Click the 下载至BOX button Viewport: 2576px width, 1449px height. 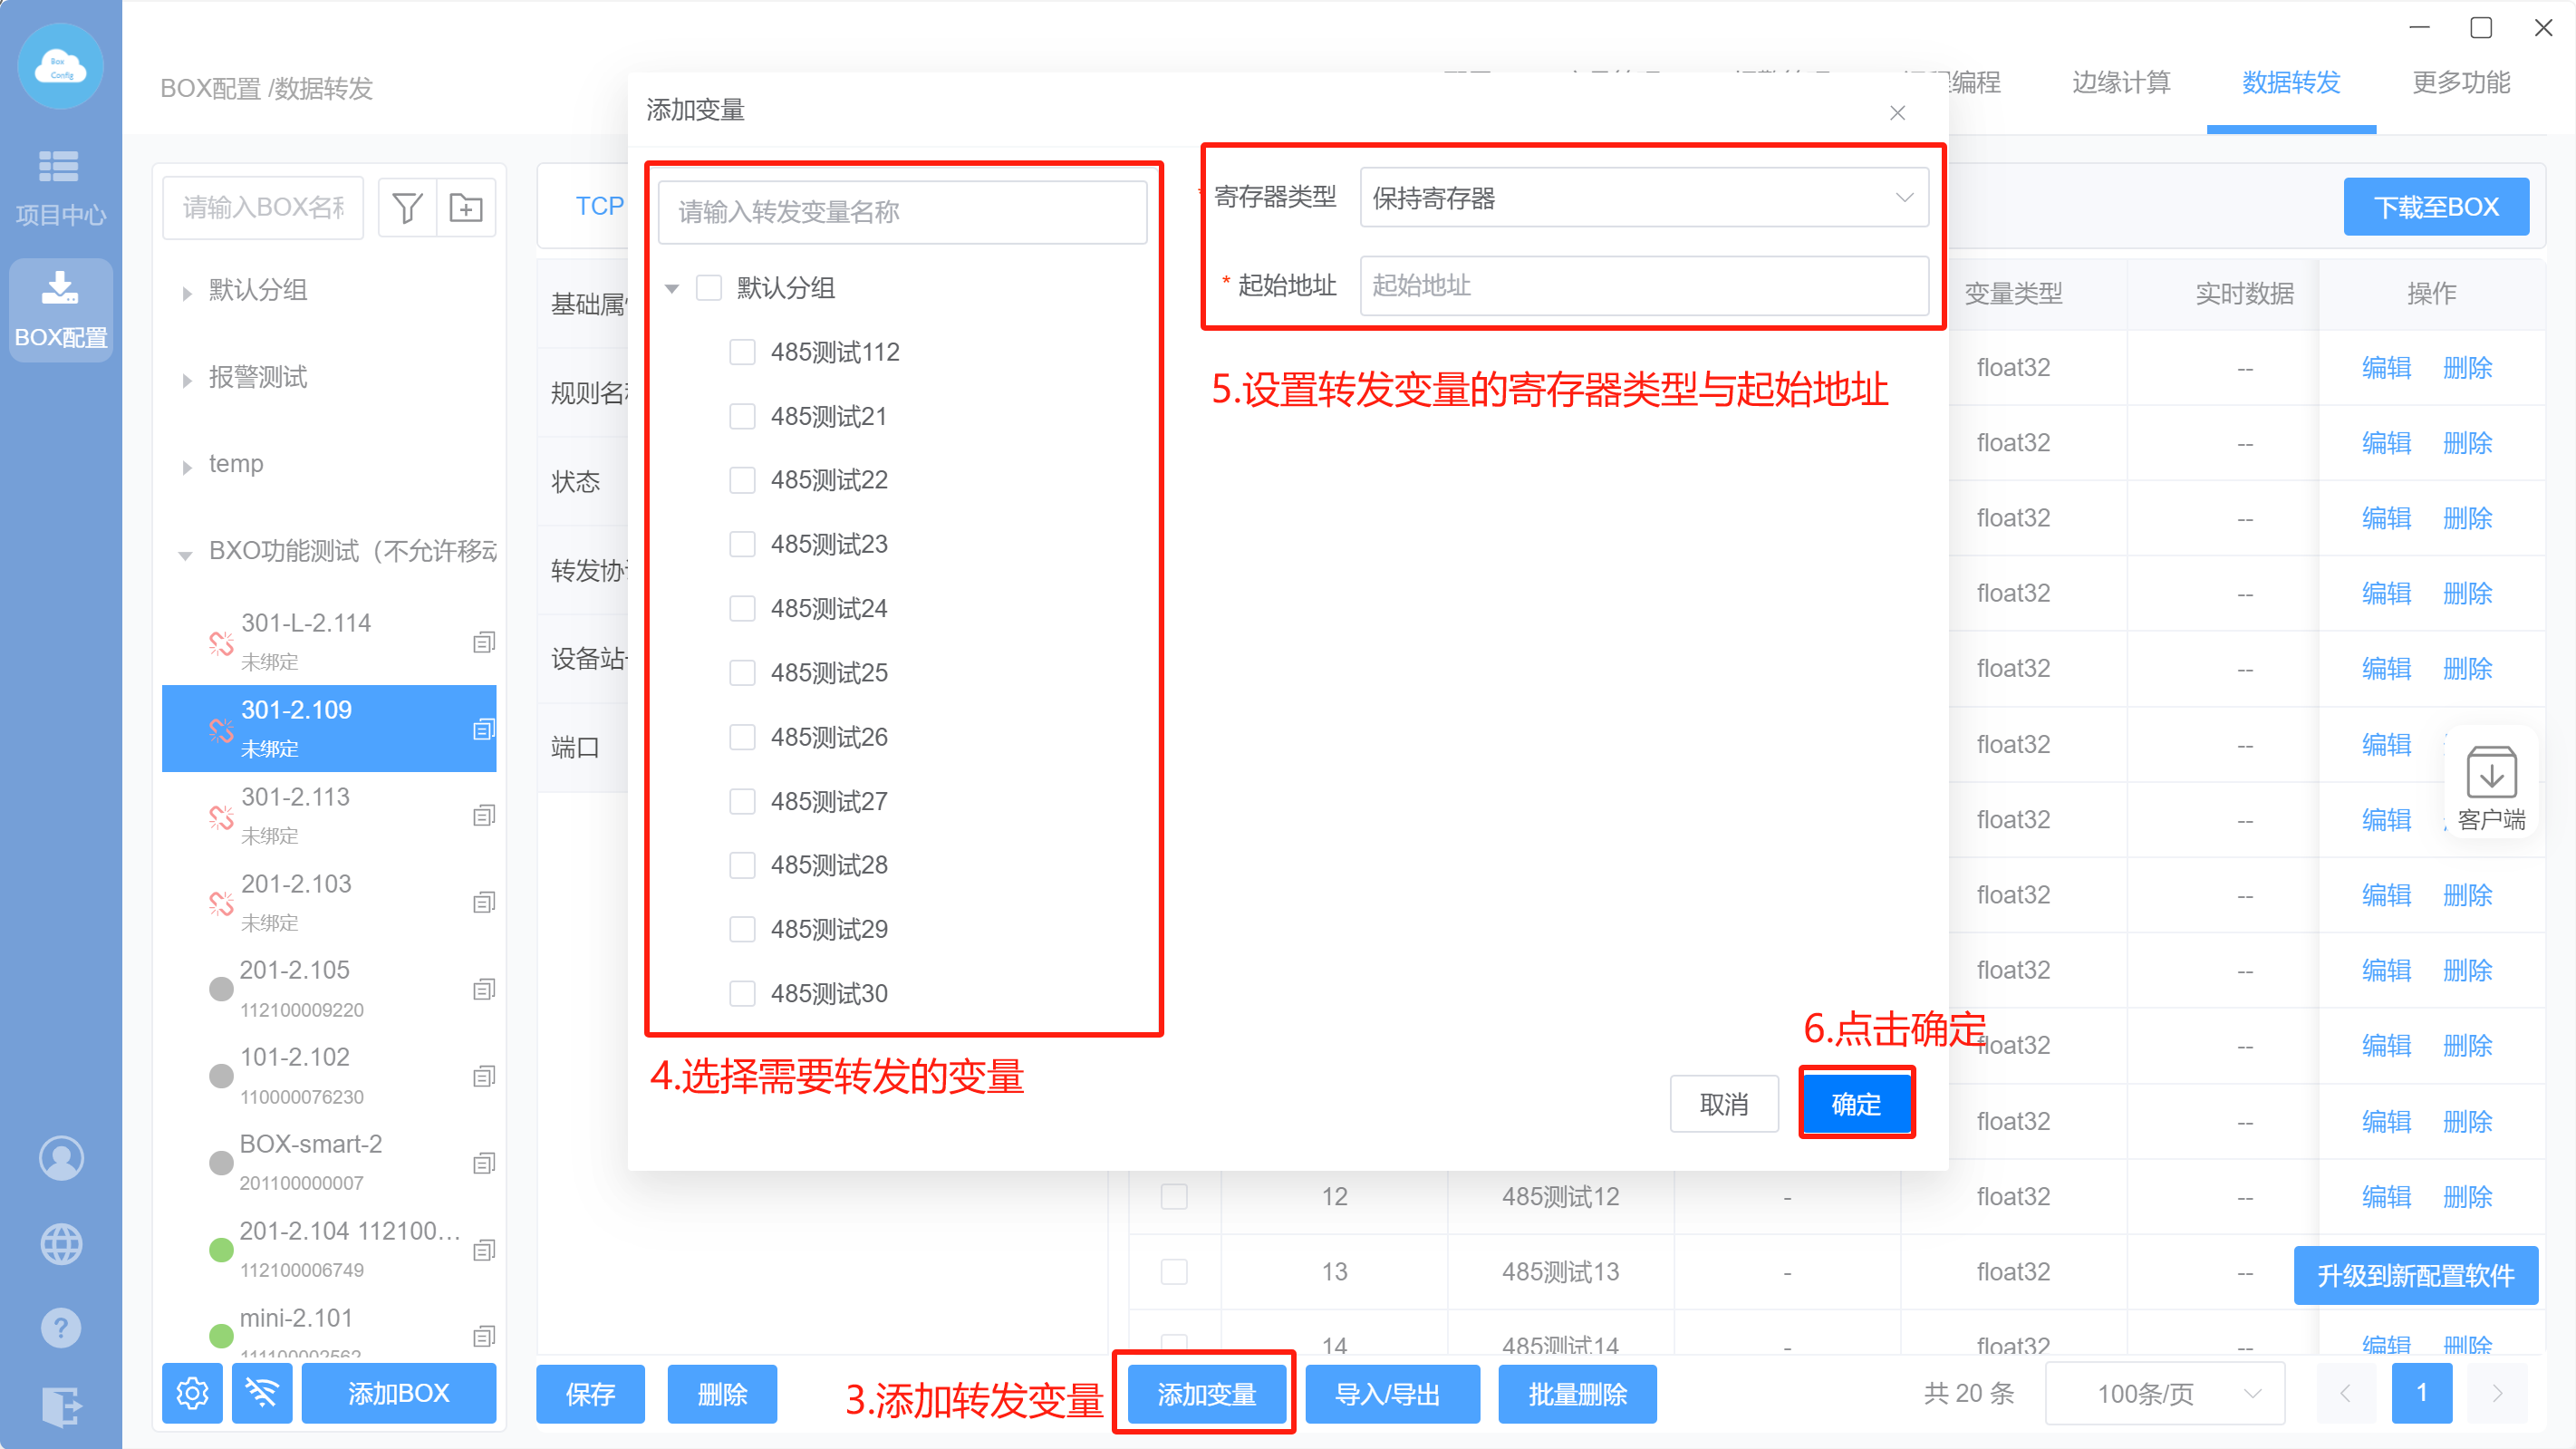(x=2436, y=207)
